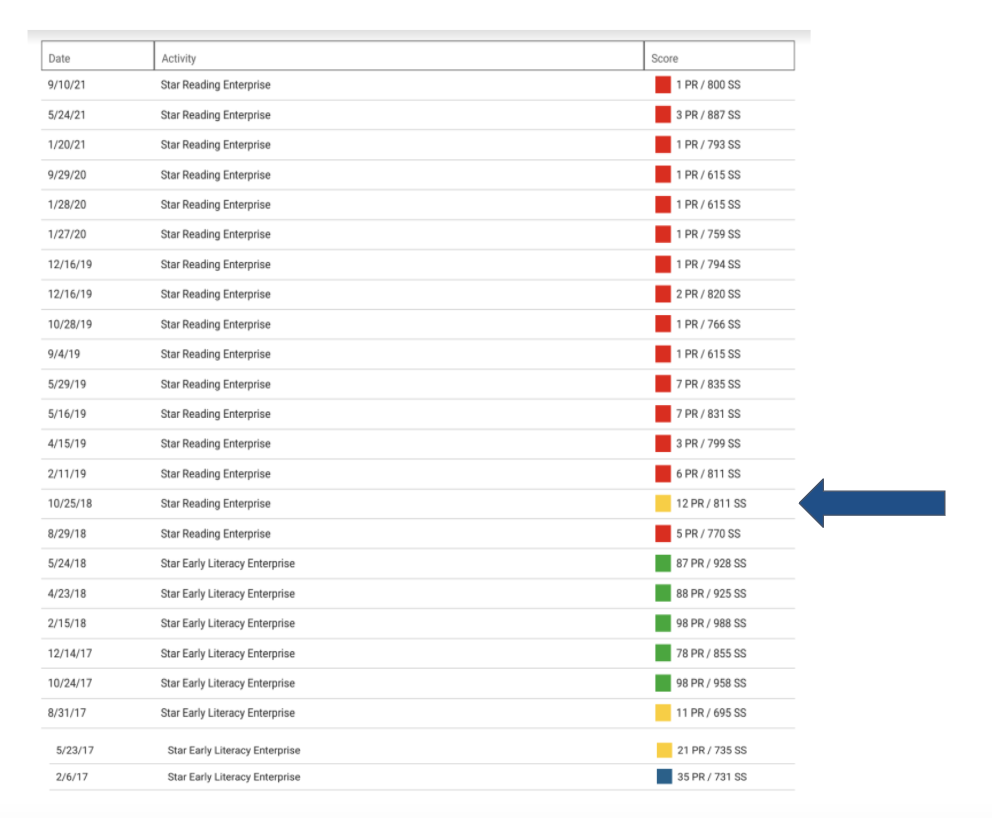
Task: Select the date 10/24/17
Action: 70,683
